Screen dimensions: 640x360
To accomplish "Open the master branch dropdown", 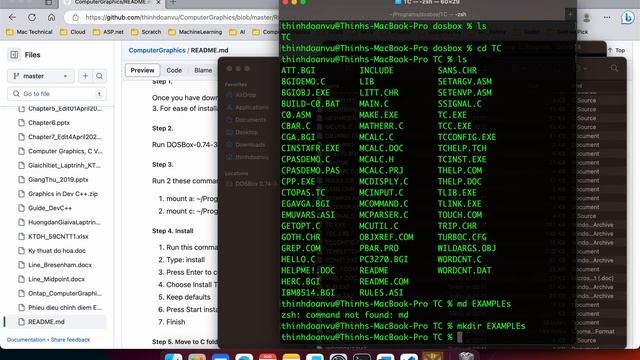I will (x=40, y=76).
